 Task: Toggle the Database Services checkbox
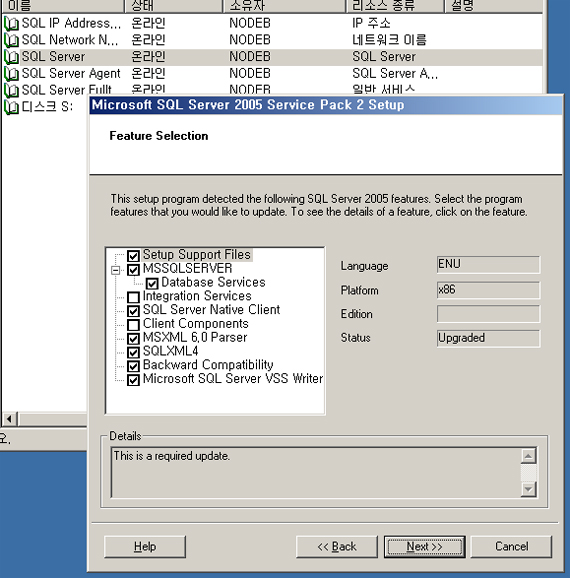152,283
